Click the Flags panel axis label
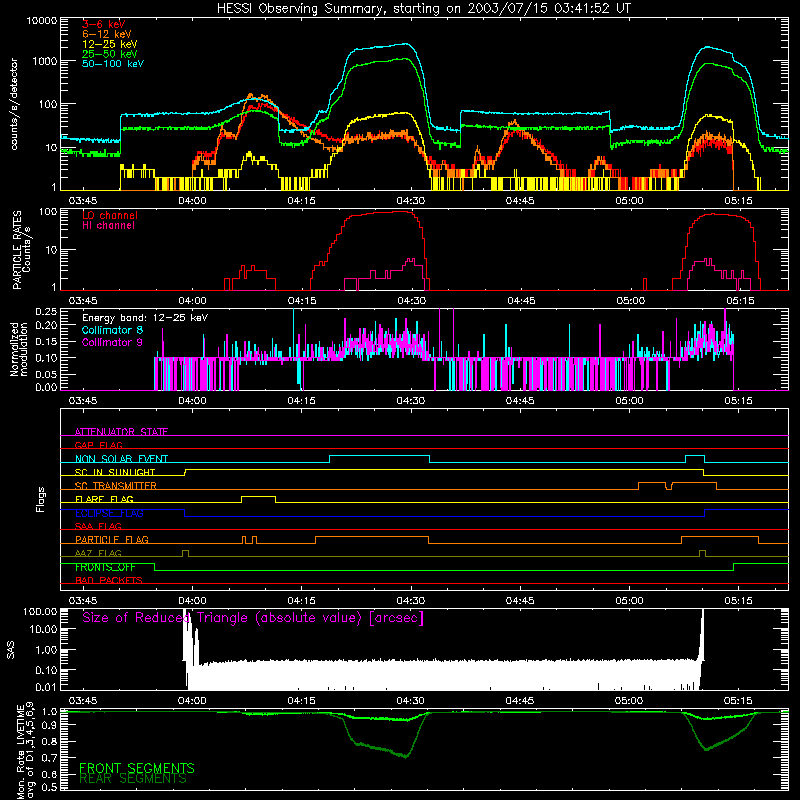The height and width of the screenshot is (800, 800). pos(40,499)
